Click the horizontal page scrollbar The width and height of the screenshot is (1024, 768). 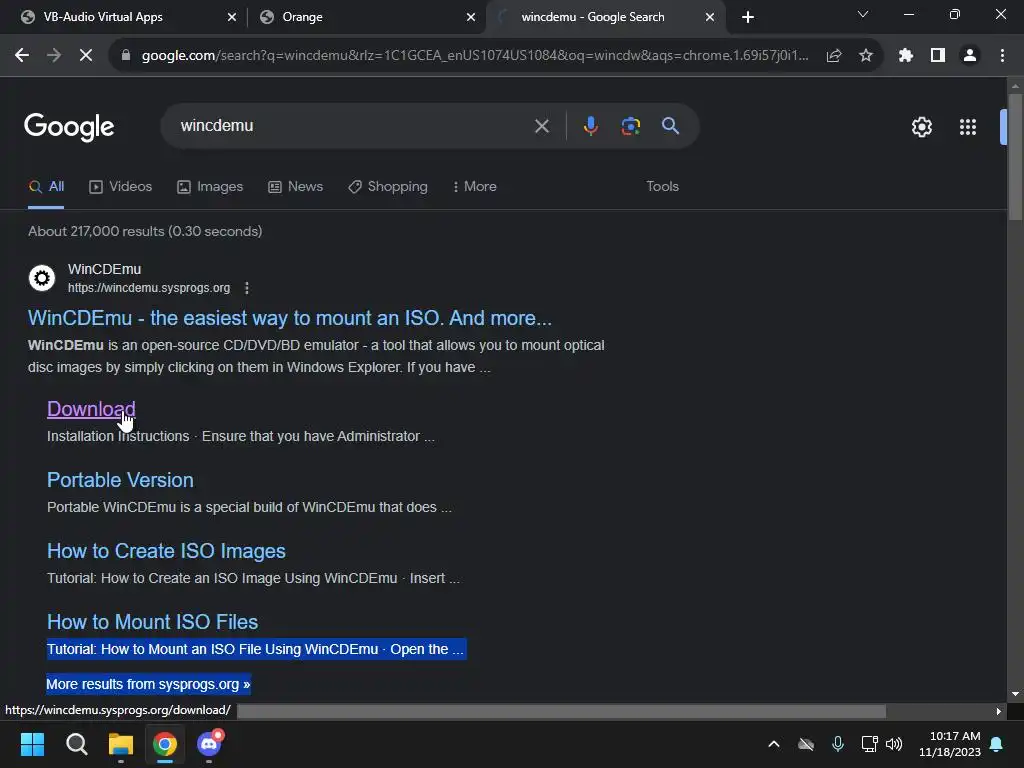coord(562,711)
